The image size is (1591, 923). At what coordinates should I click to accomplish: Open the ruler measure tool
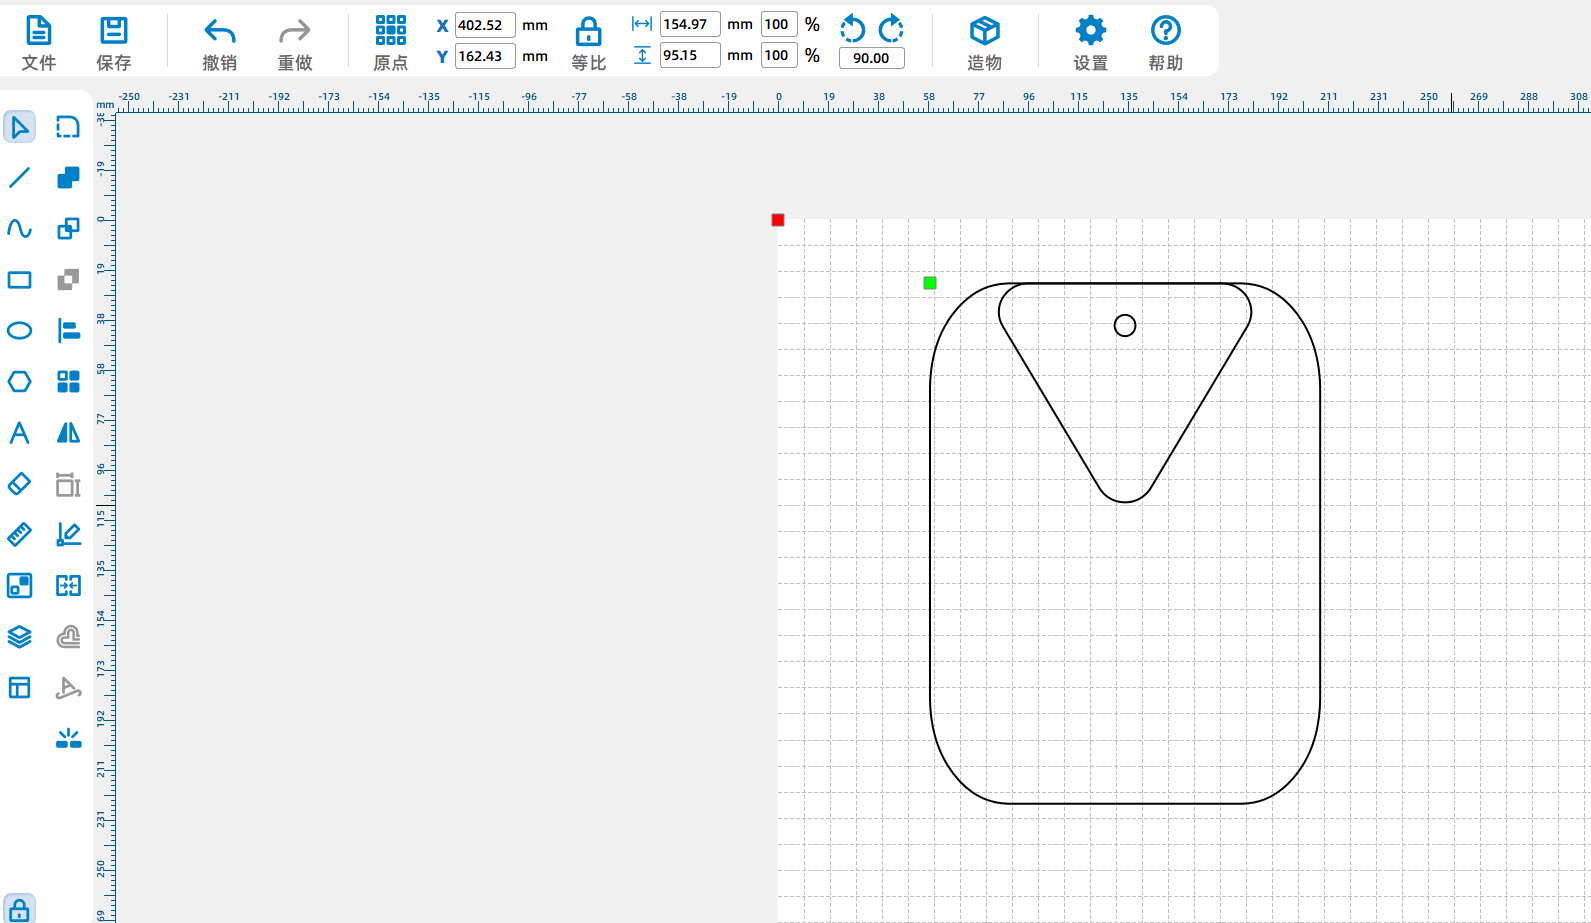(x=20, y=535)
